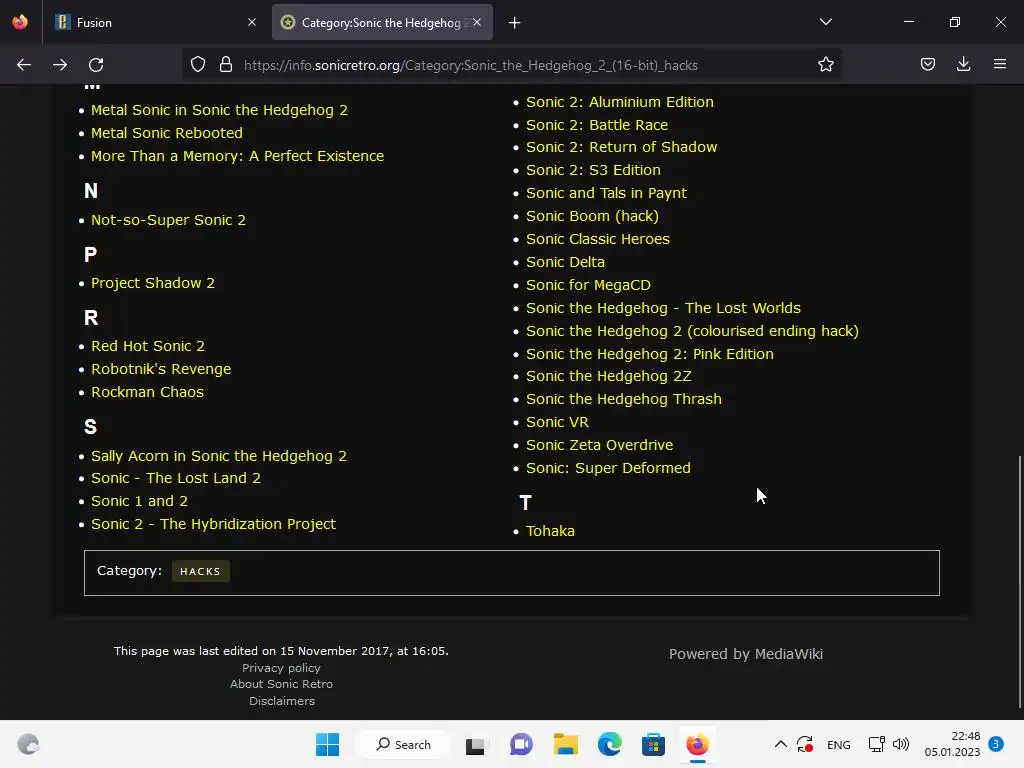Open the sync status tray icon
1024x768 pixels.
tap(805, 744)
